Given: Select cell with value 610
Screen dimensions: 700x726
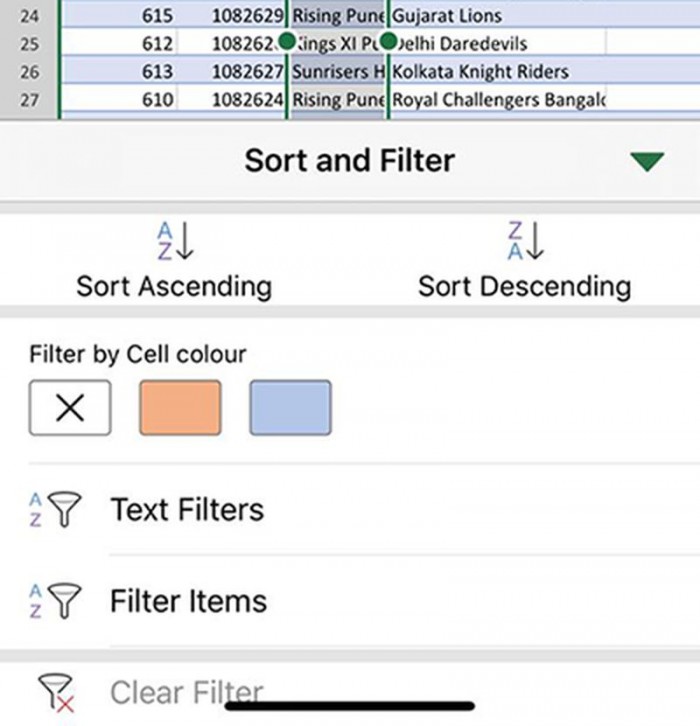Looking at the screenshot, I should pyautogui.click(x=119, y=99).
